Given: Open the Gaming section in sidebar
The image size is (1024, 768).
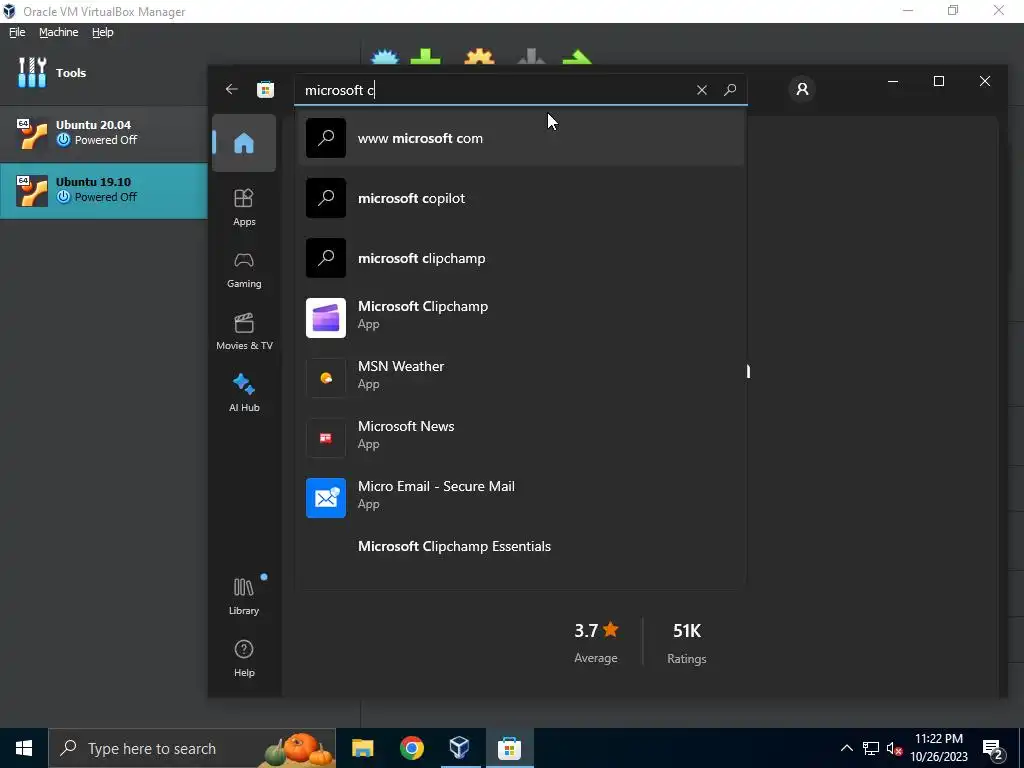Looking at the screenshot, I should 244,270.
